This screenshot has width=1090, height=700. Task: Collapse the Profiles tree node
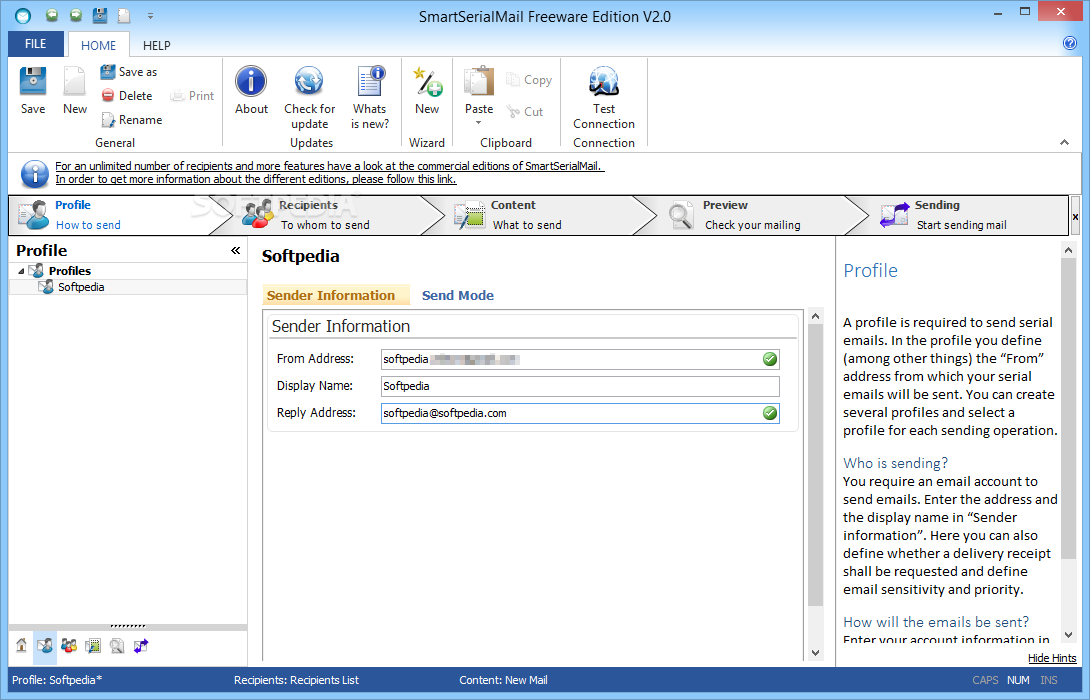pos(21,271)
